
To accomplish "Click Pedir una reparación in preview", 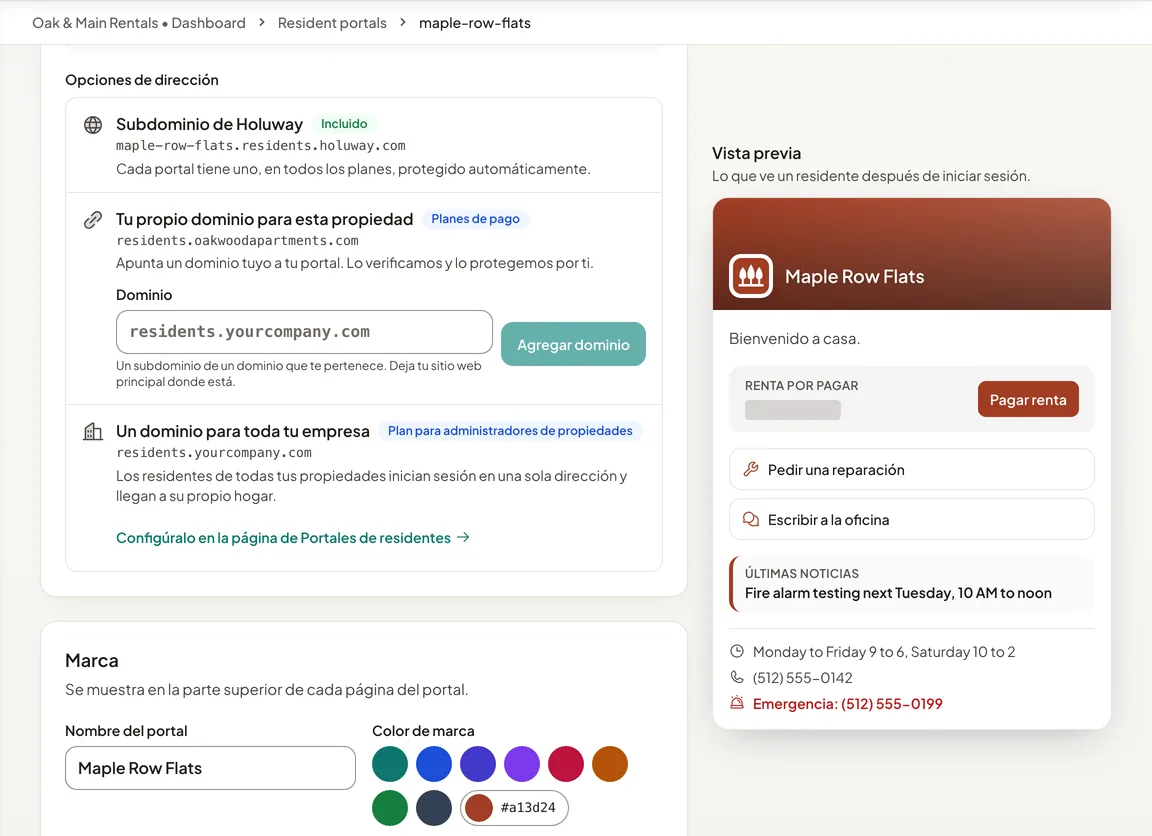I will 911,469.
